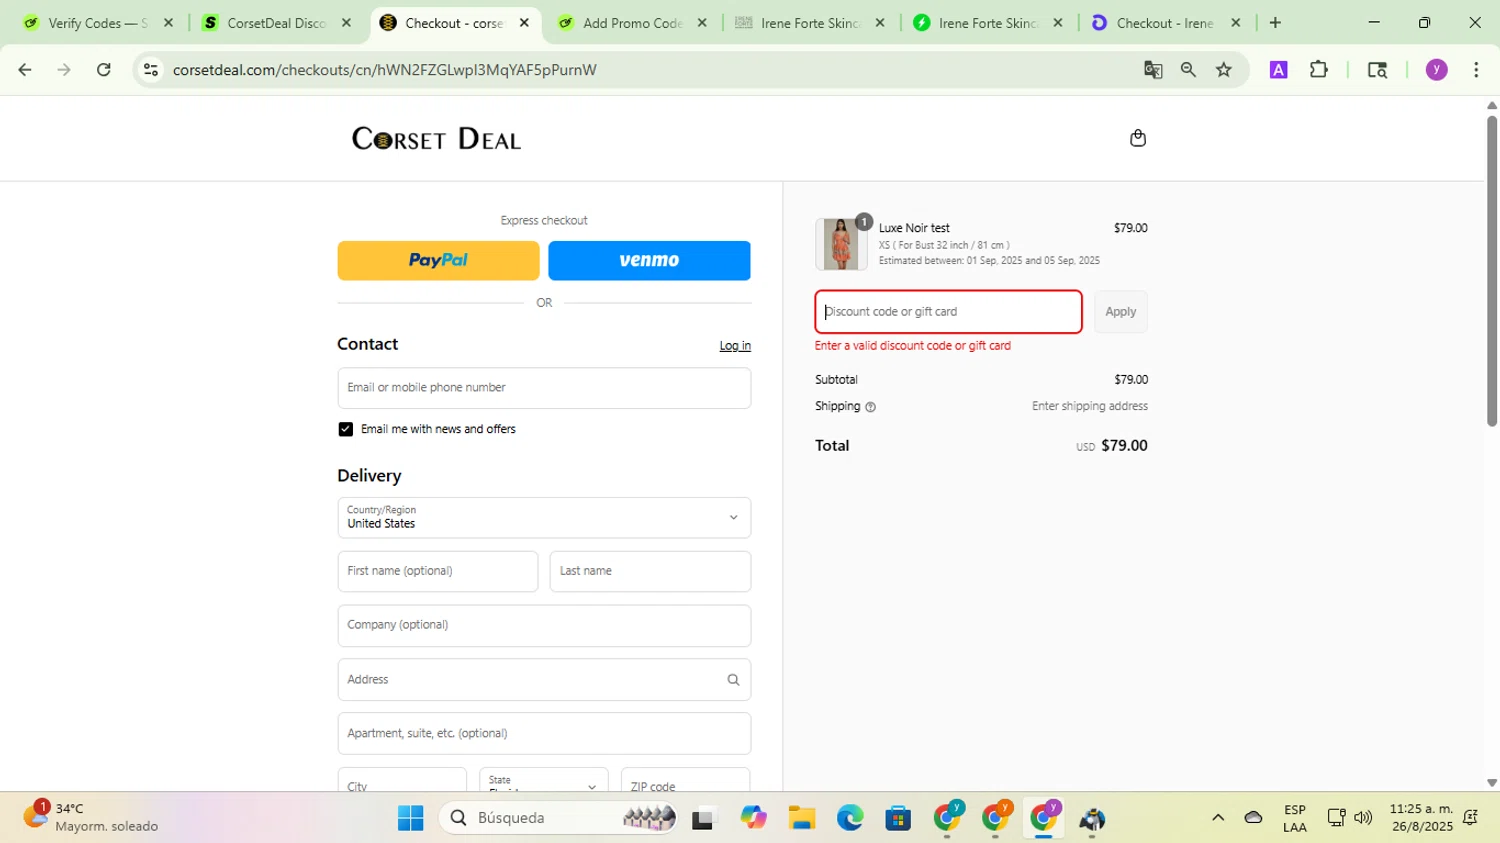
Task: Open Copilot from the taskbar
Action: pos(753,818)
